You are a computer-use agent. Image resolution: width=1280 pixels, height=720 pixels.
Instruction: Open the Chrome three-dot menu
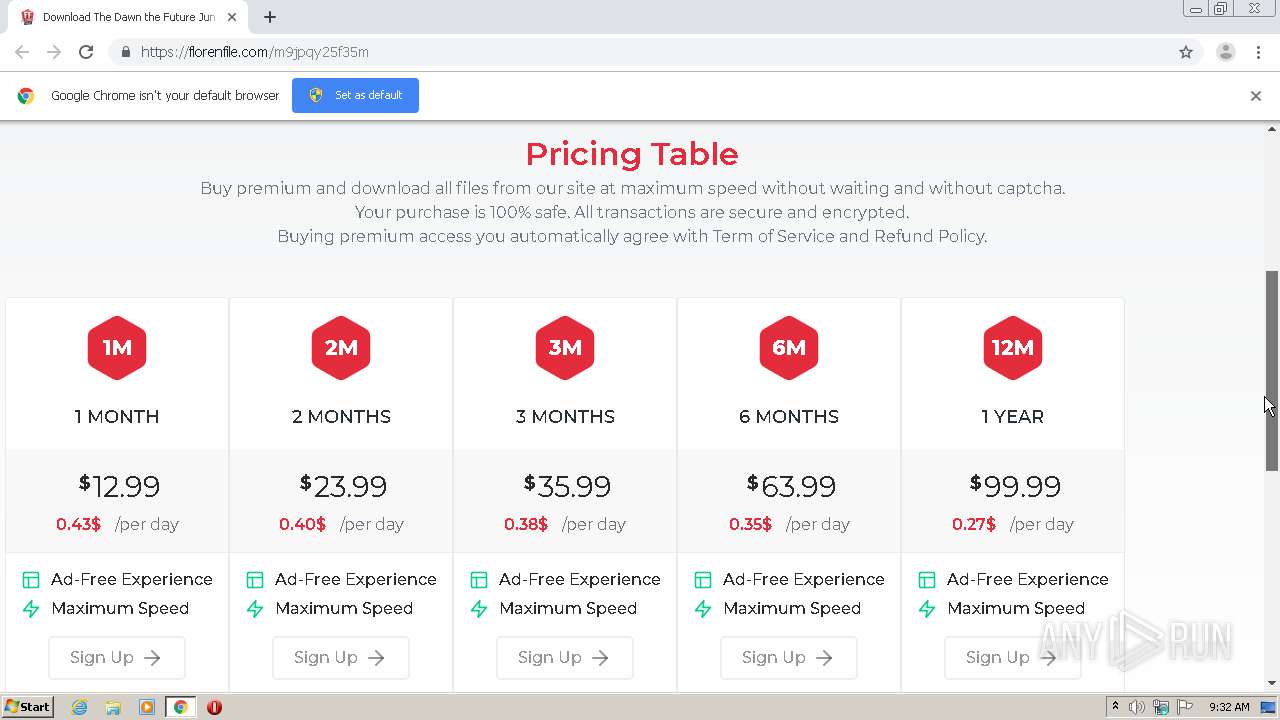(x=1258, y=52)
